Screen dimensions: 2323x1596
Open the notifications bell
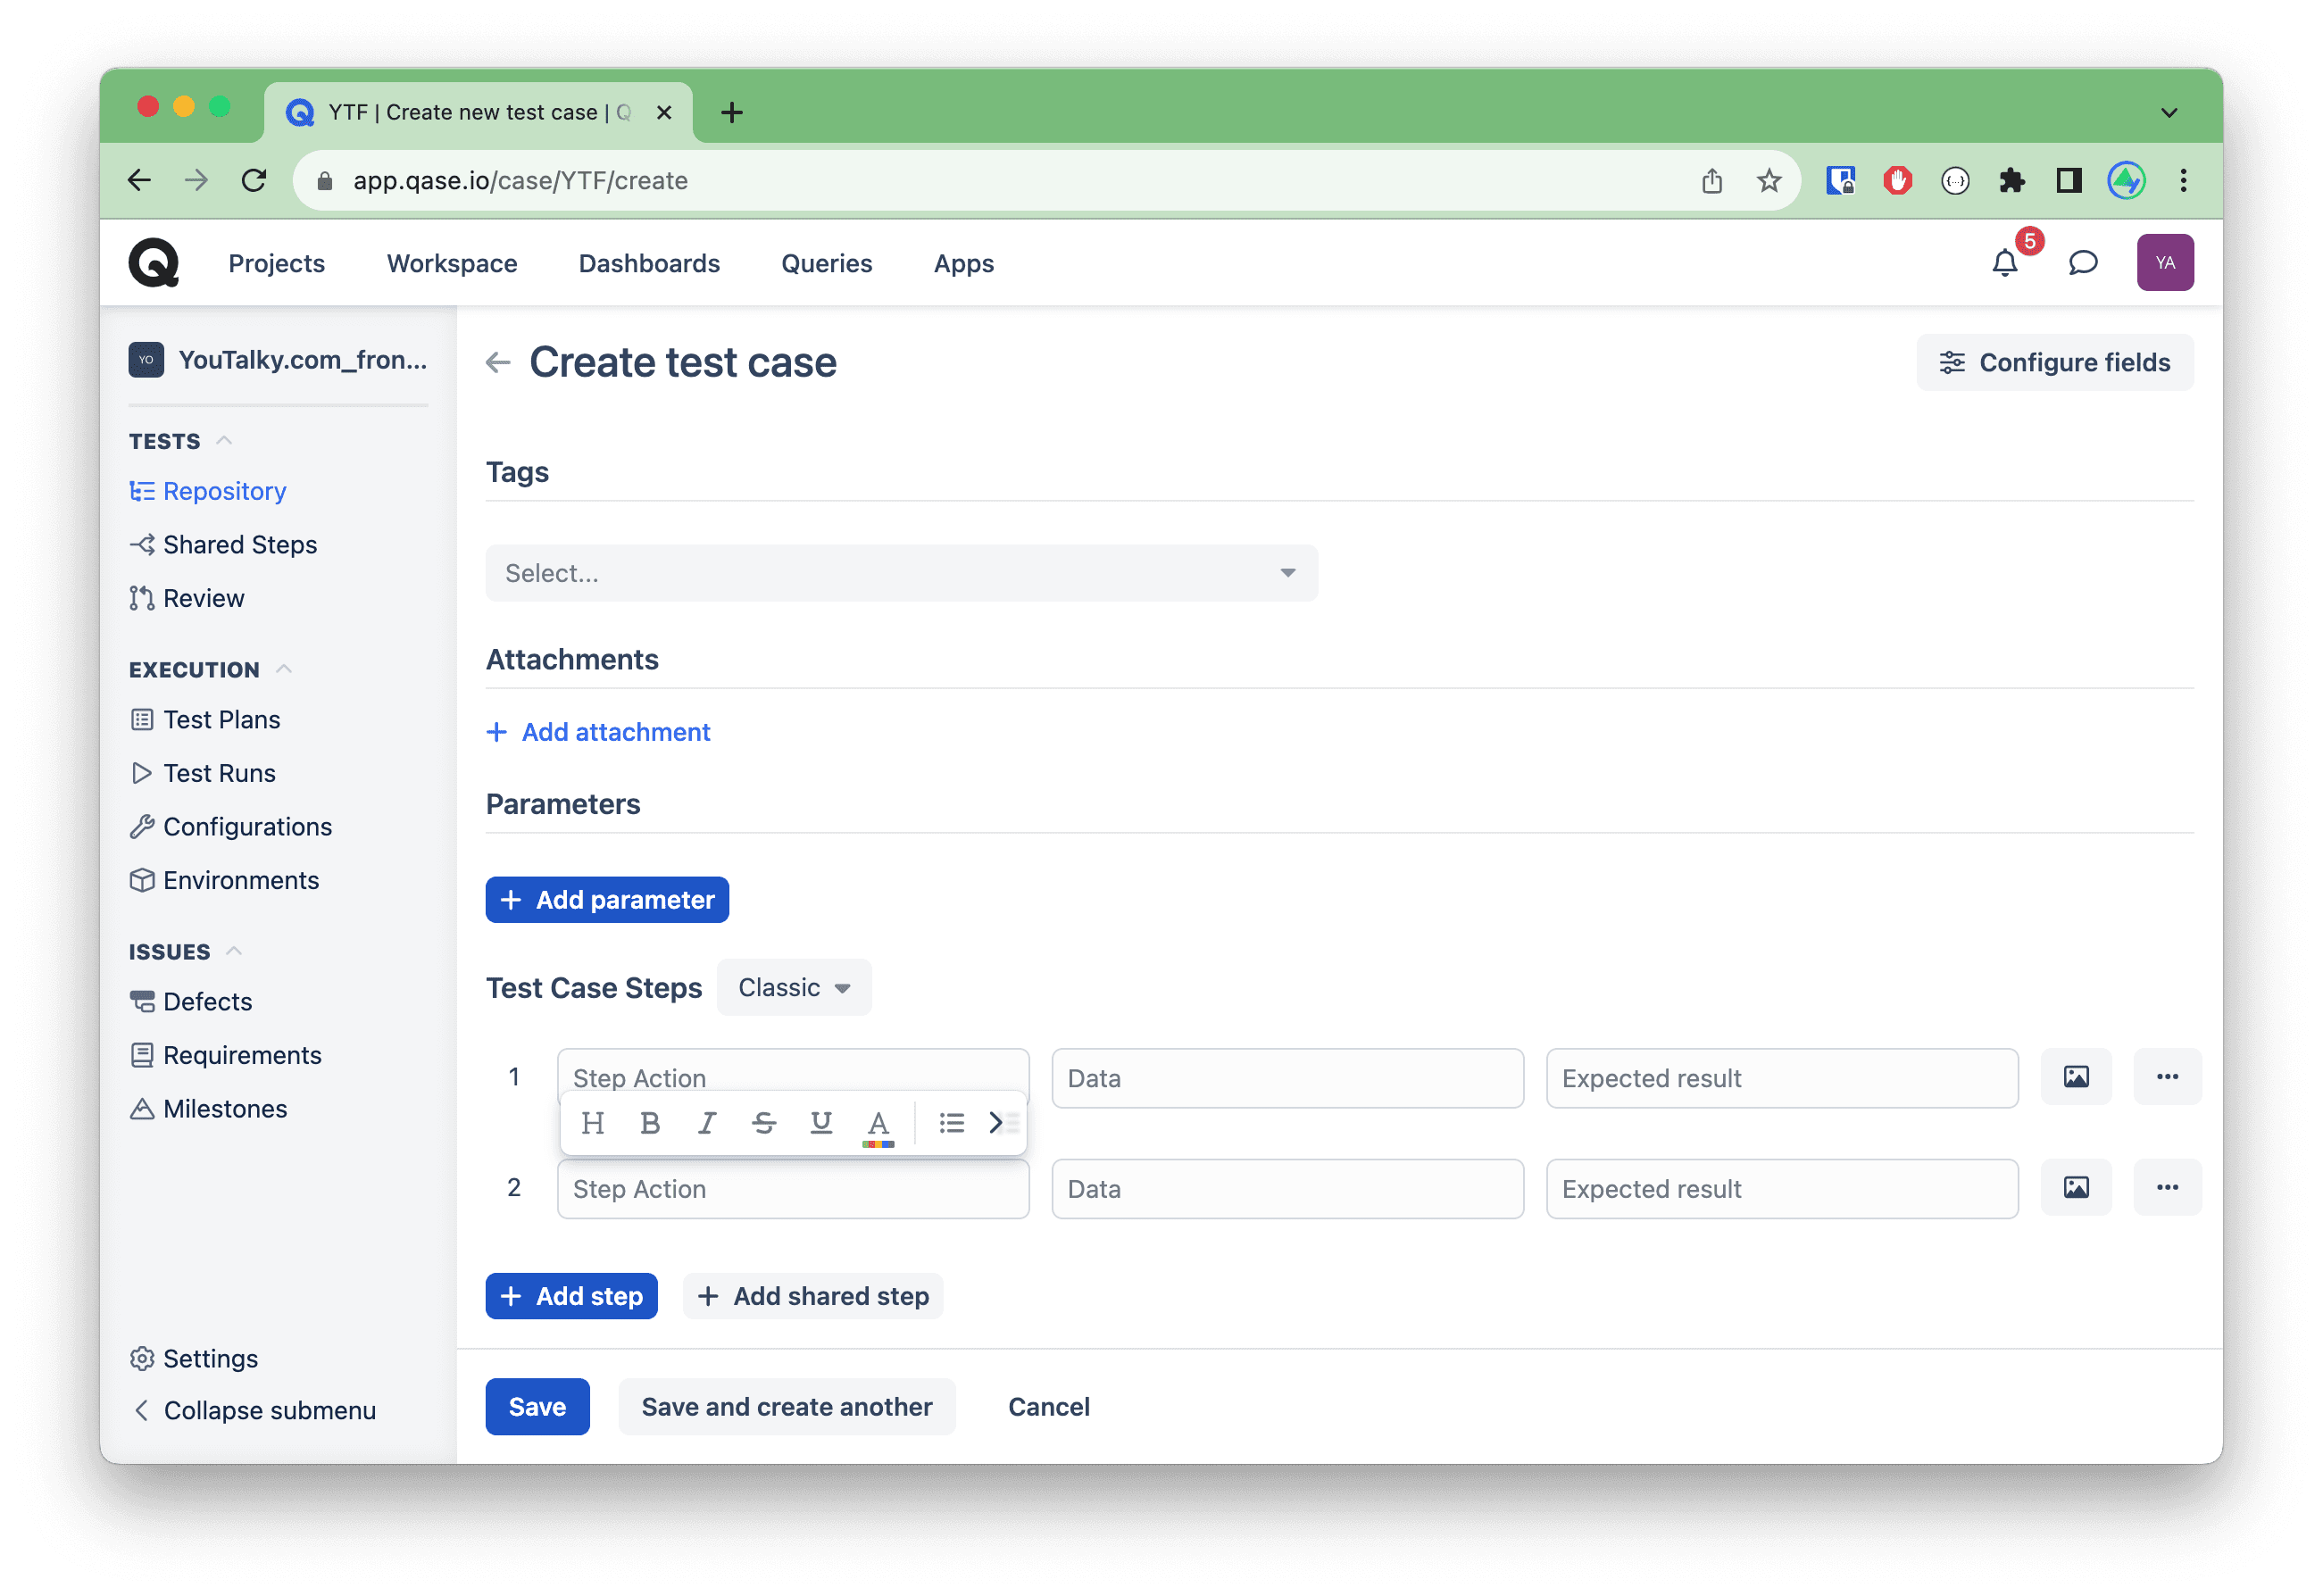click(2004, 263)
